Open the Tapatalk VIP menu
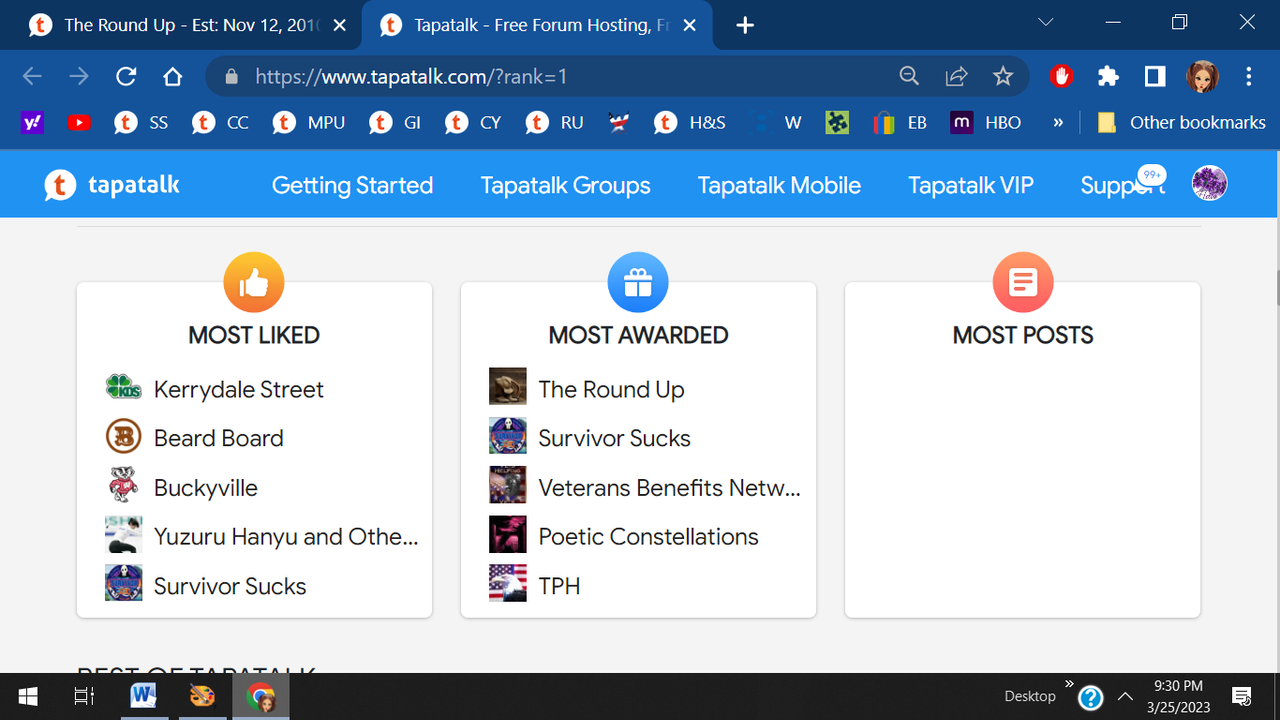The width and height of the screenshot is (1280, 720). point(971,185)
